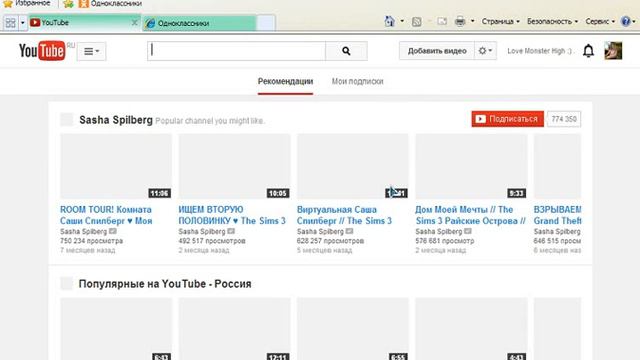
Task: Open the gear settings dropdown next to upload
Action: [485, 51]
